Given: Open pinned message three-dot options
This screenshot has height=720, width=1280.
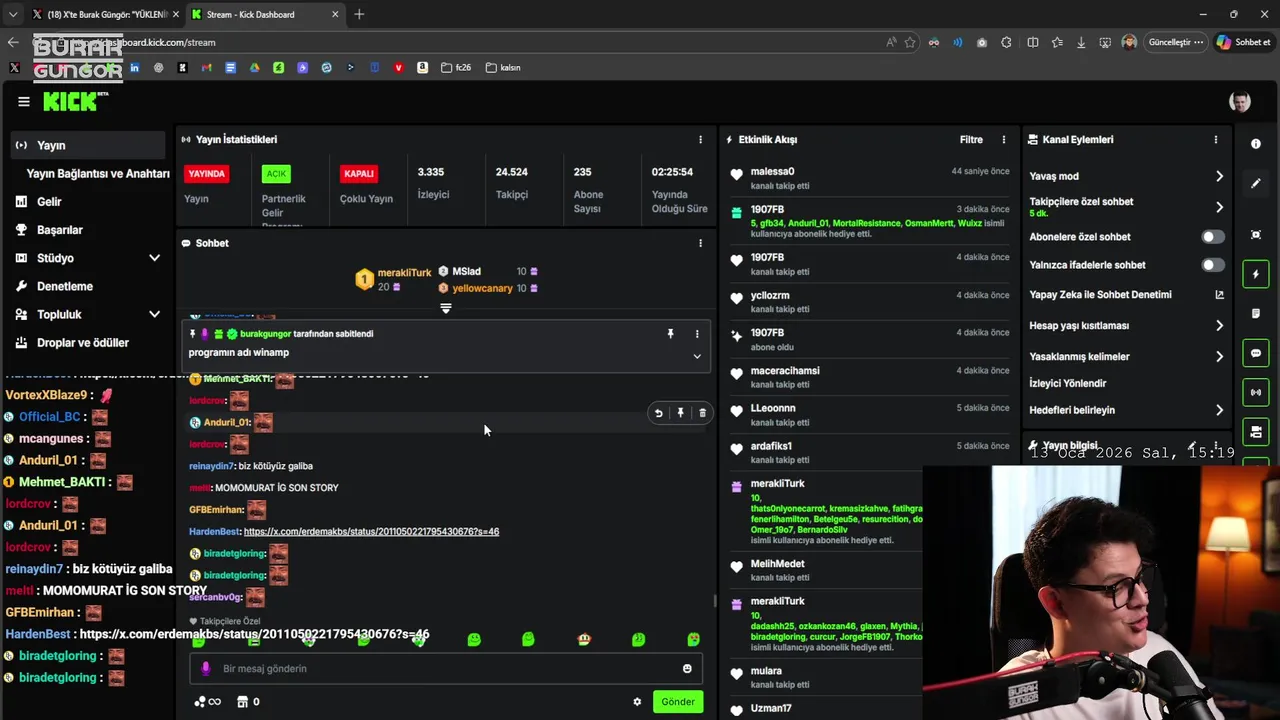Looking at the screenshot, I should click(x=697, y=334).
